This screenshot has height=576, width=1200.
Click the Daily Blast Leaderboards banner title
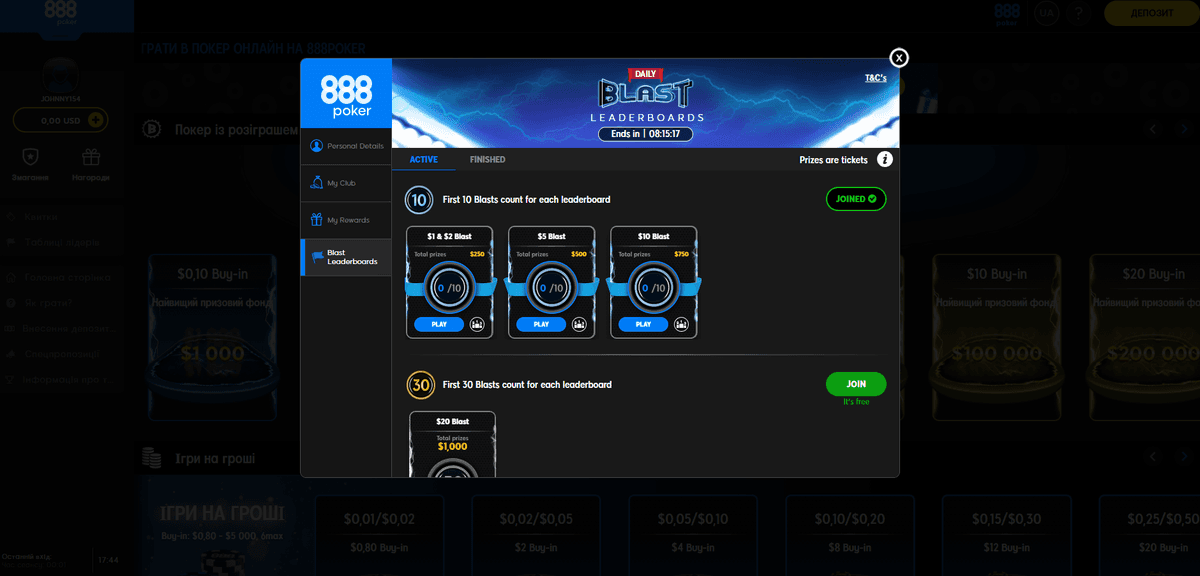[646, 97]
